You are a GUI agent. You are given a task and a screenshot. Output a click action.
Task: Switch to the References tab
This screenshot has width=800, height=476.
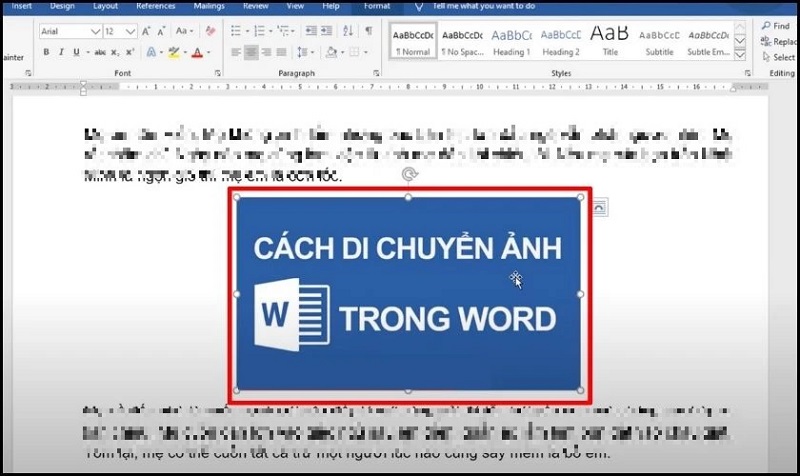(156, 6)
